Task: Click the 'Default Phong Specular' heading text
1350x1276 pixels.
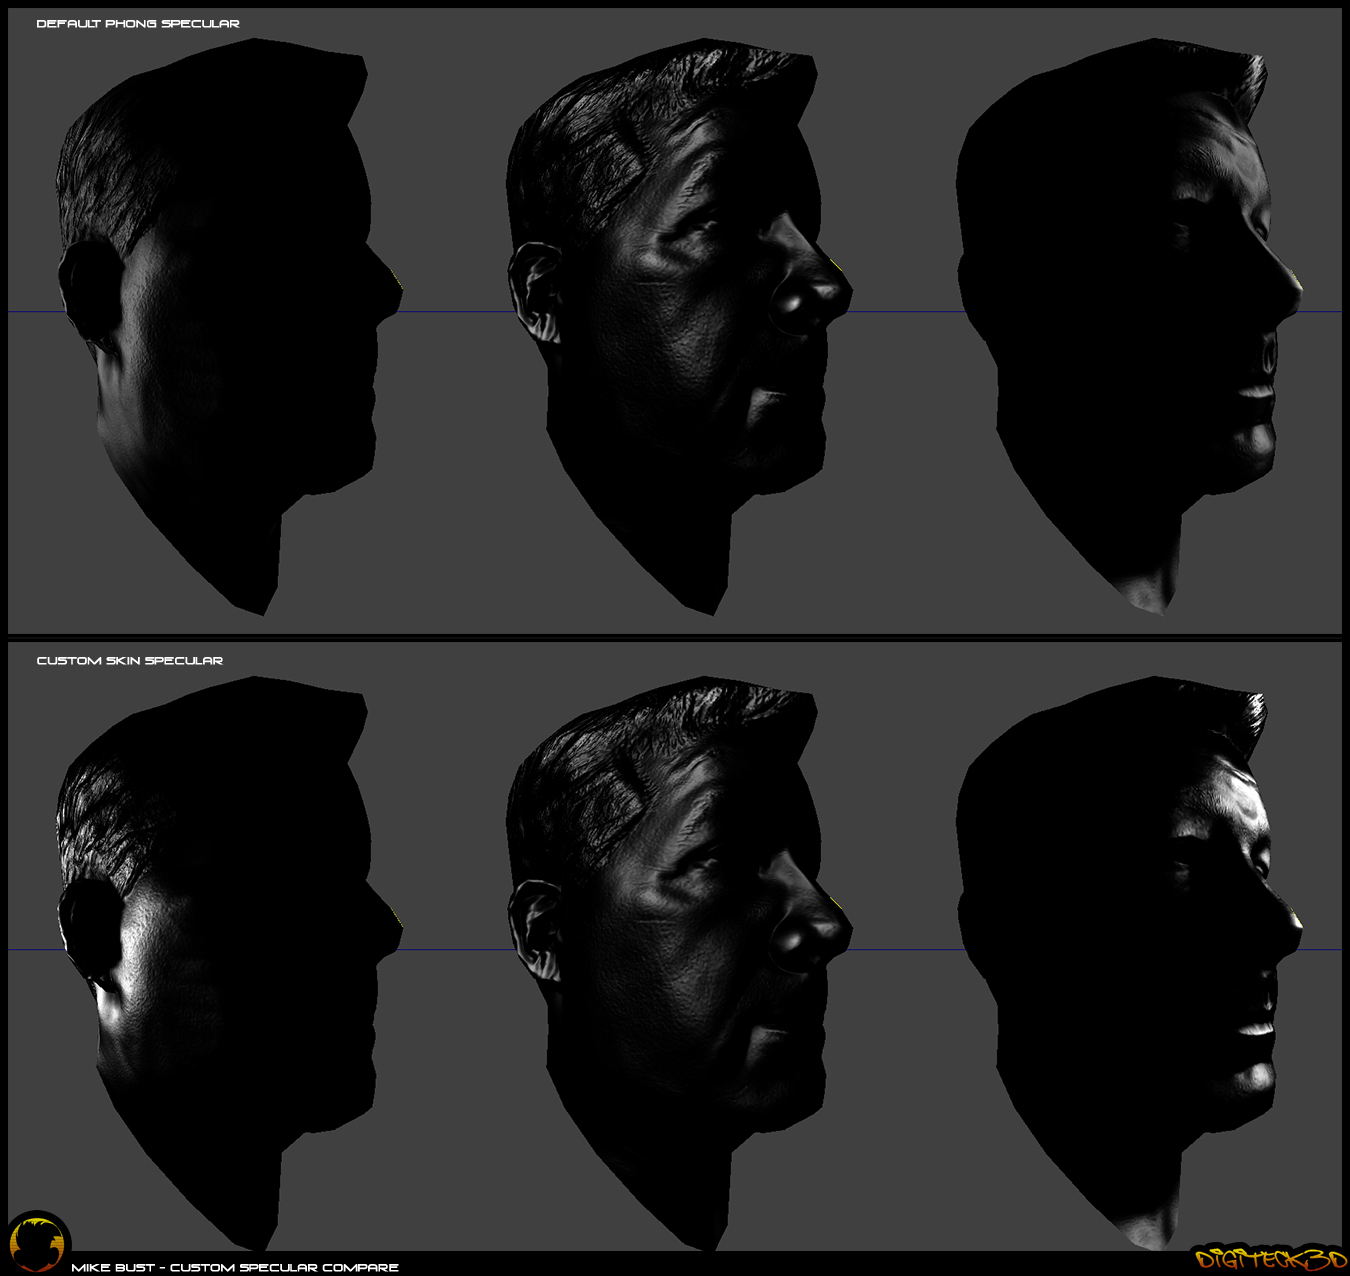Action: pyautogui.click(x=138, y=23)
